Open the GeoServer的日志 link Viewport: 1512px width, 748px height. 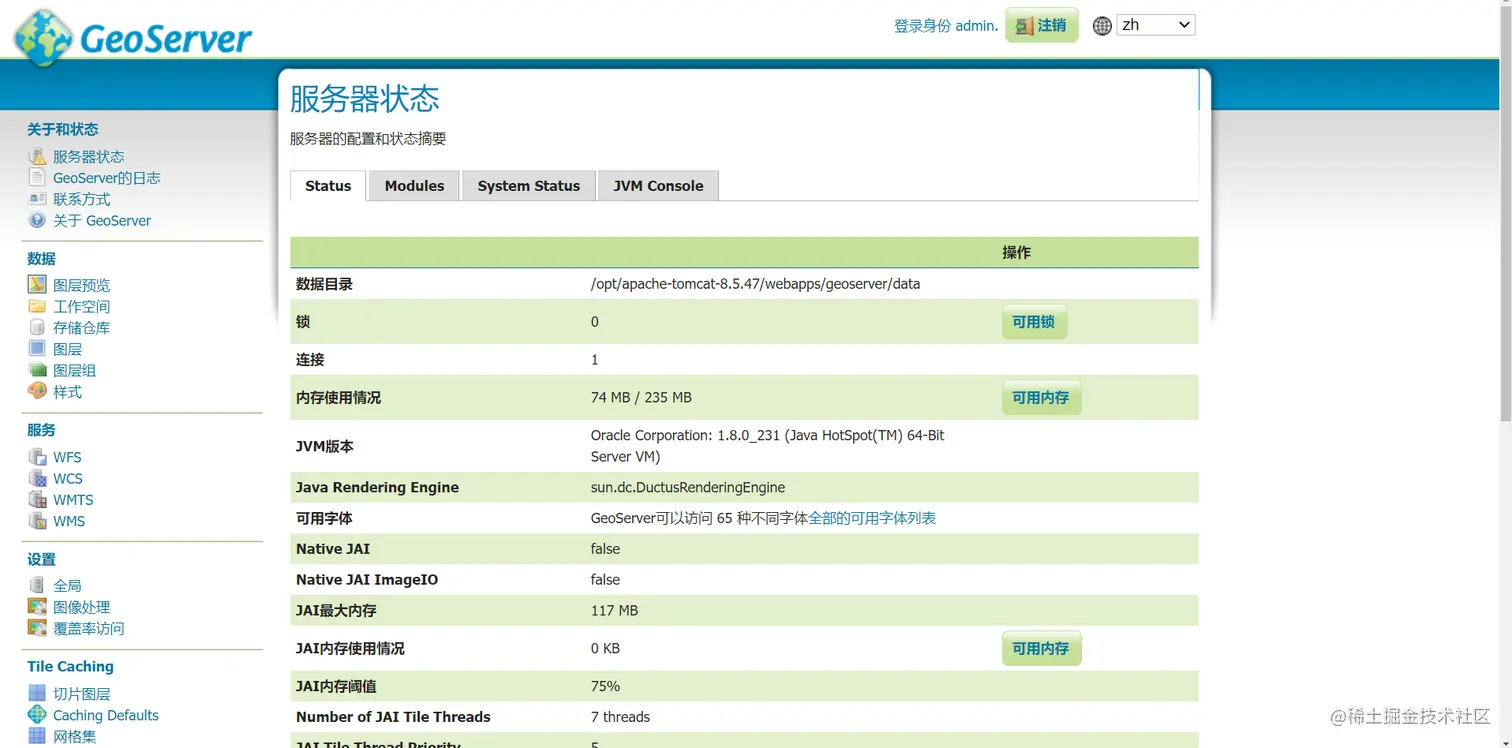tap(107, 178)
